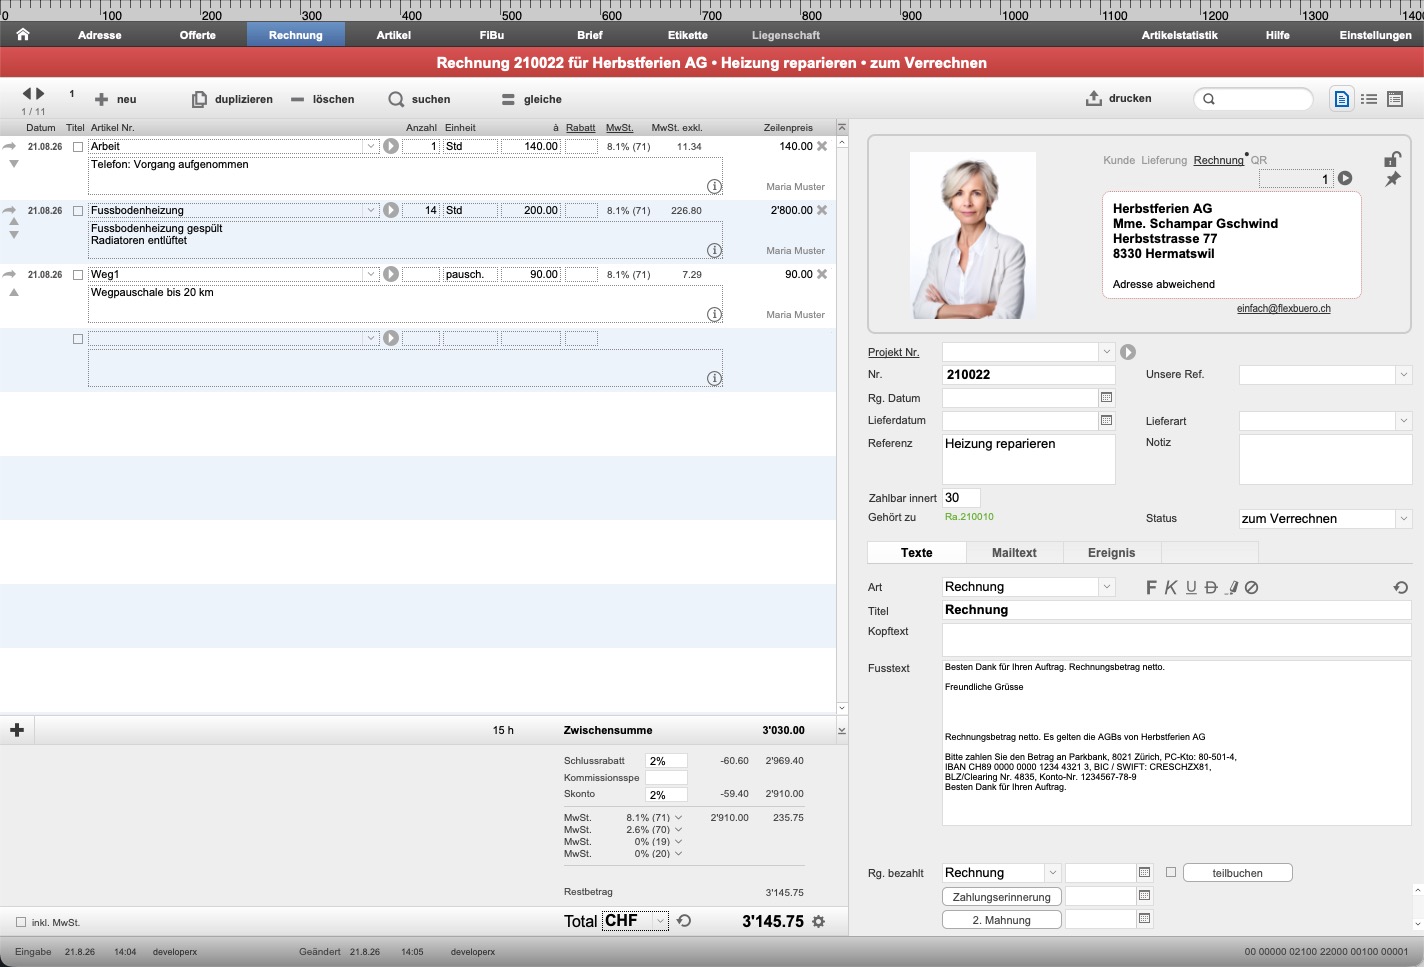
Task: Open info for the Wegpauschale line
Action: 714,314
